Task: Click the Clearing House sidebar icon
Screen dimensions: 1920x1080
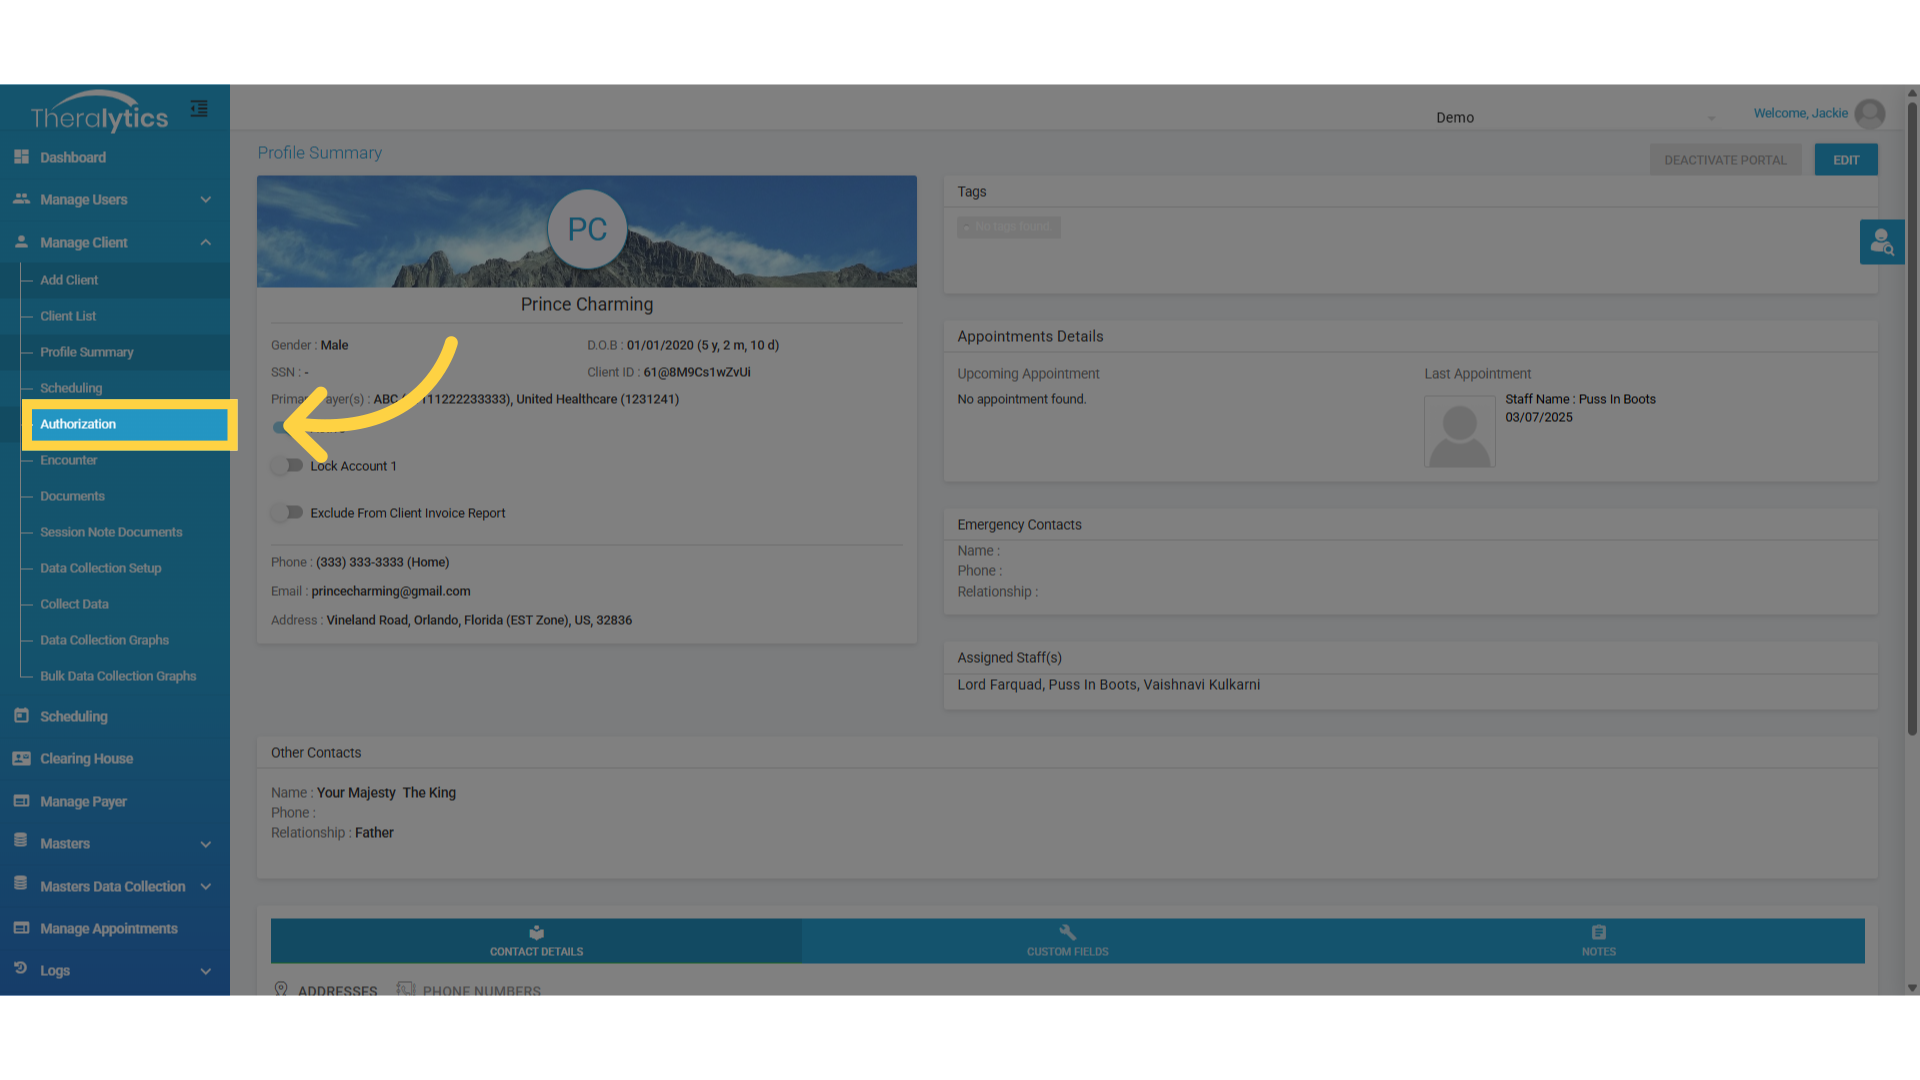Action: pos(21,758)
